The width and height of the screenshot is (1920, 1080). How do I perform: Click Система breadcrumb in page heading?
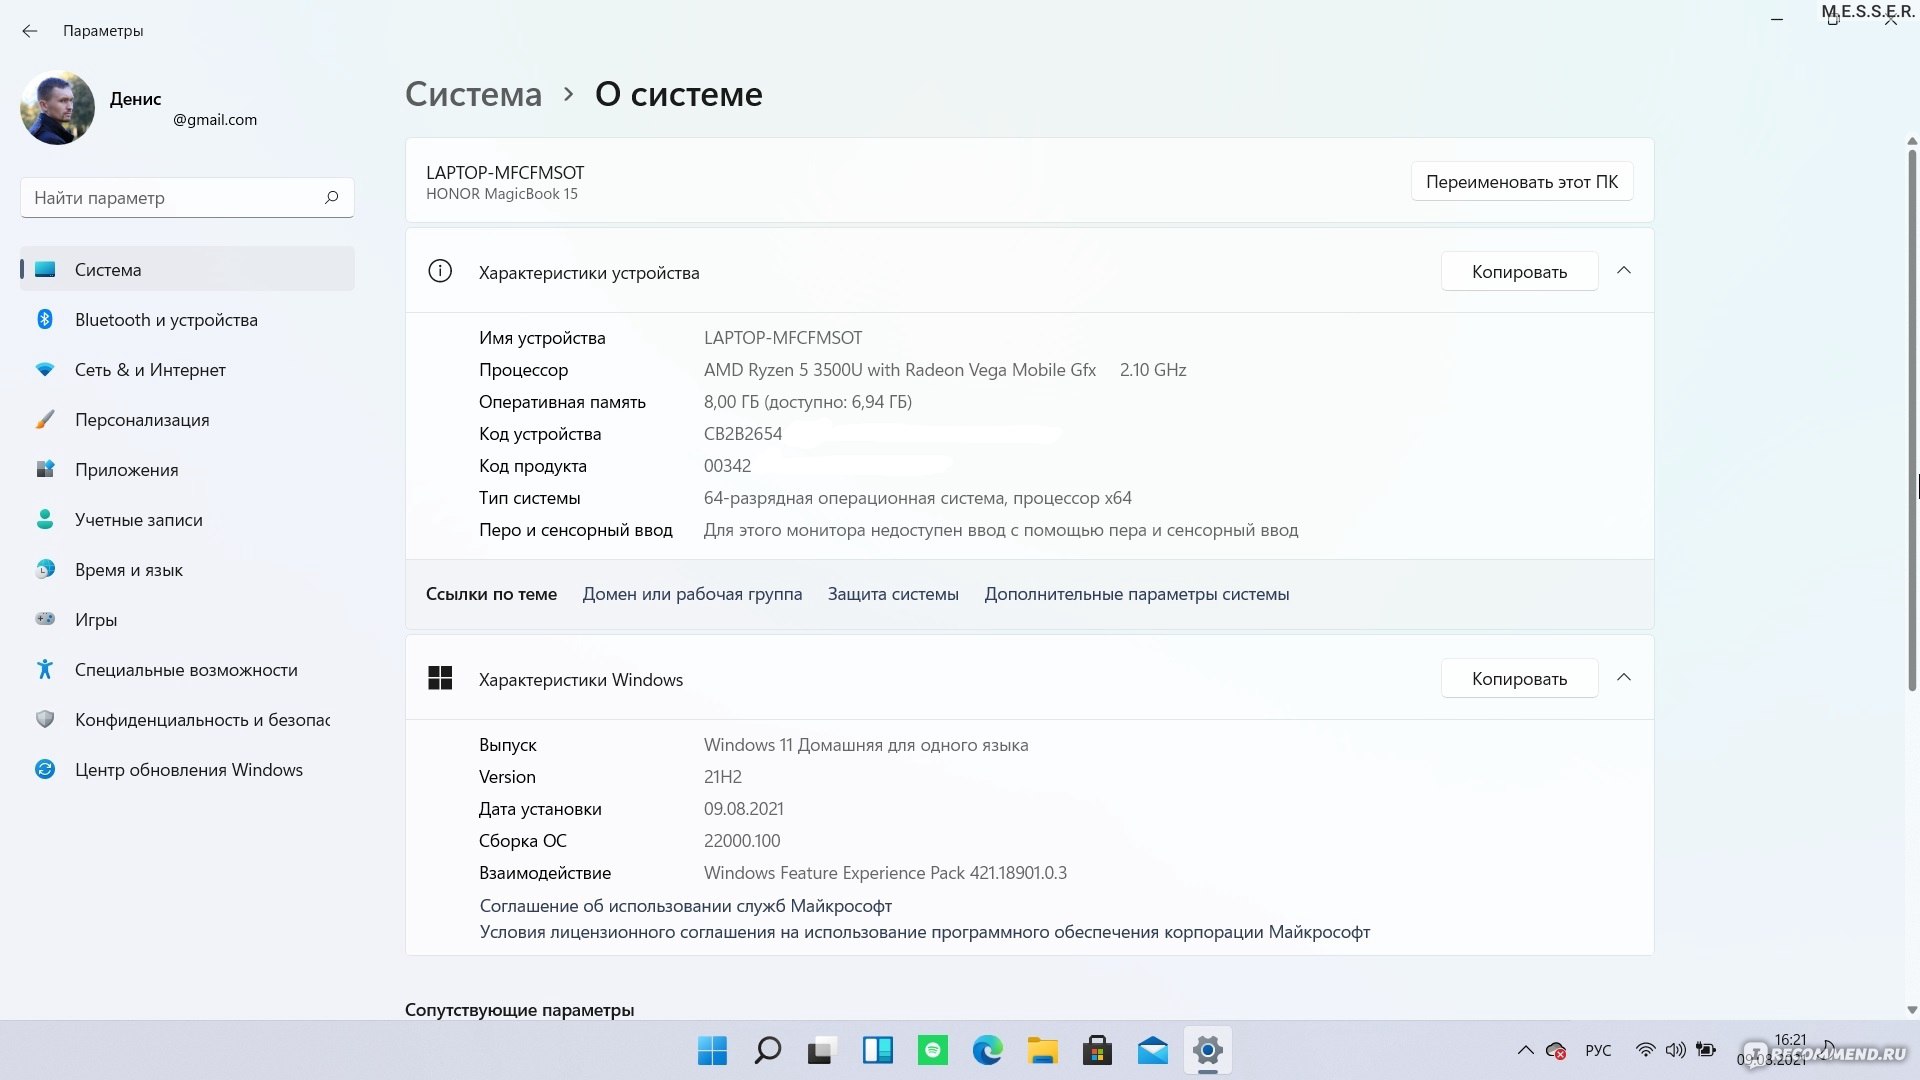click(473, 94)
